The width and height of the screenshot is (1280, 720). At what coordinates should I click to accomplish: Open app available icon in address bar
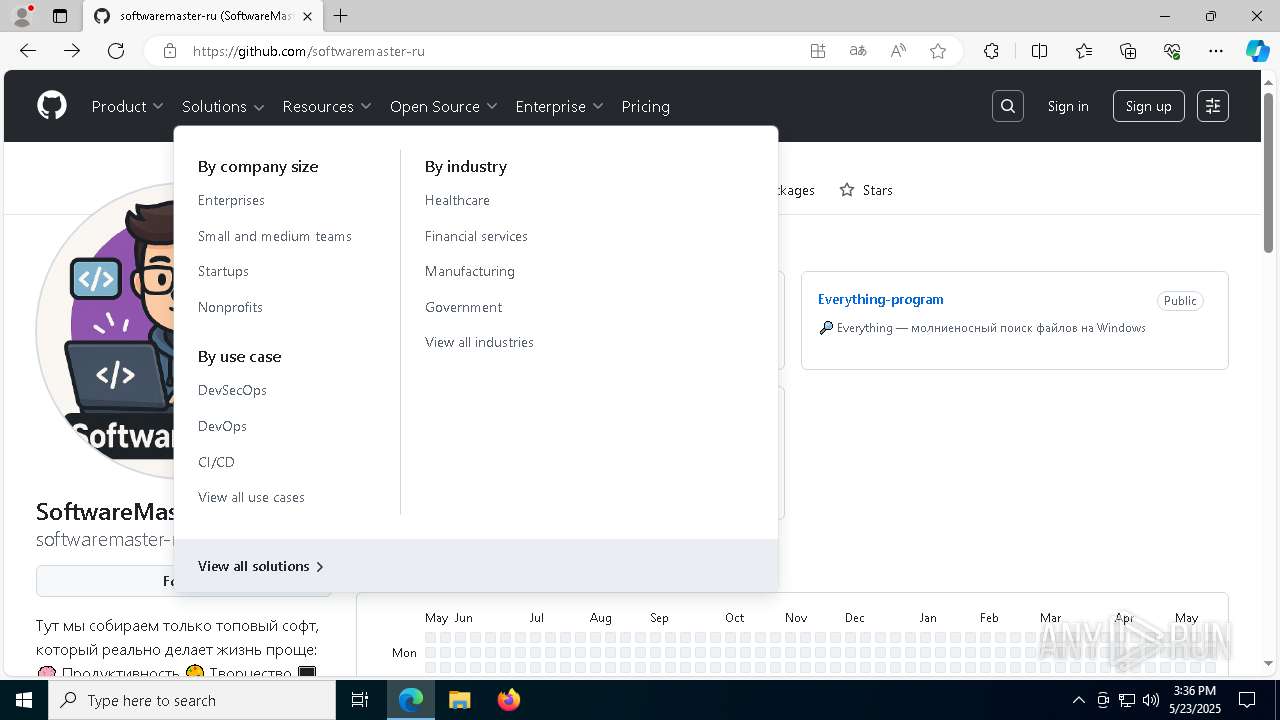point(818,51)
